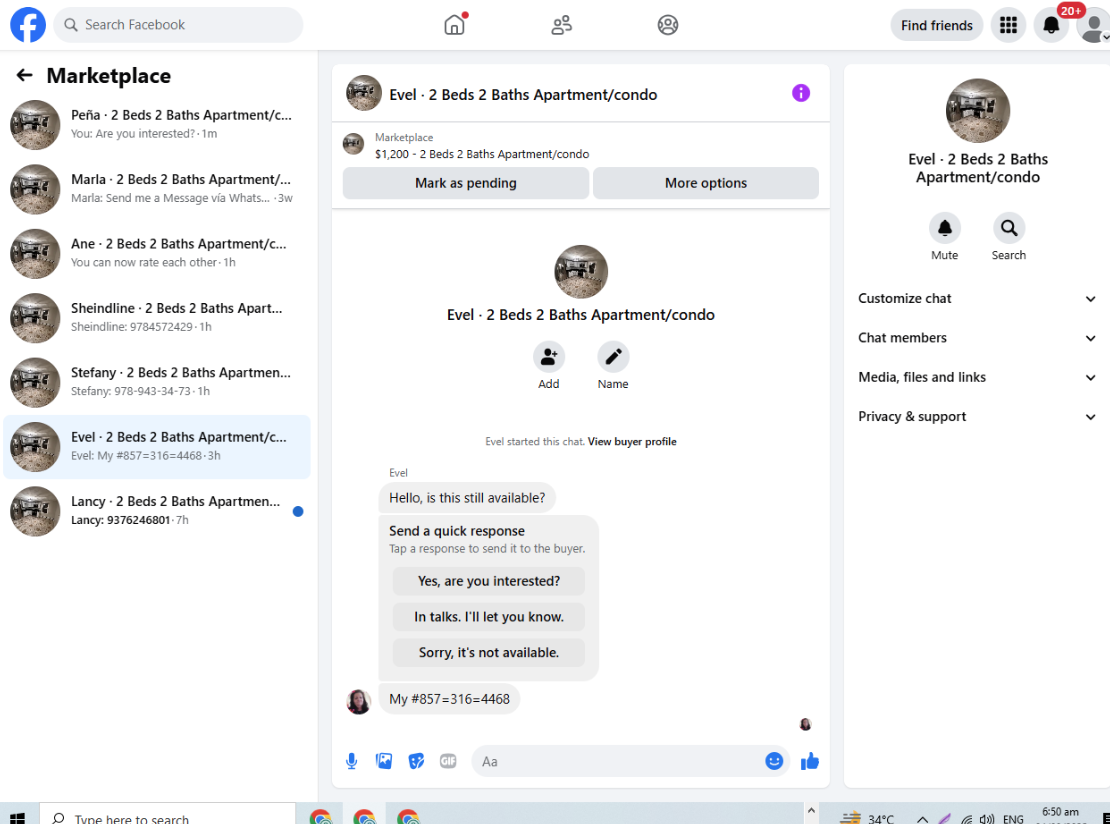Choose a GIF
Image resolution: width=1110 pixels, height=824 pixels.
coord(448,761)
